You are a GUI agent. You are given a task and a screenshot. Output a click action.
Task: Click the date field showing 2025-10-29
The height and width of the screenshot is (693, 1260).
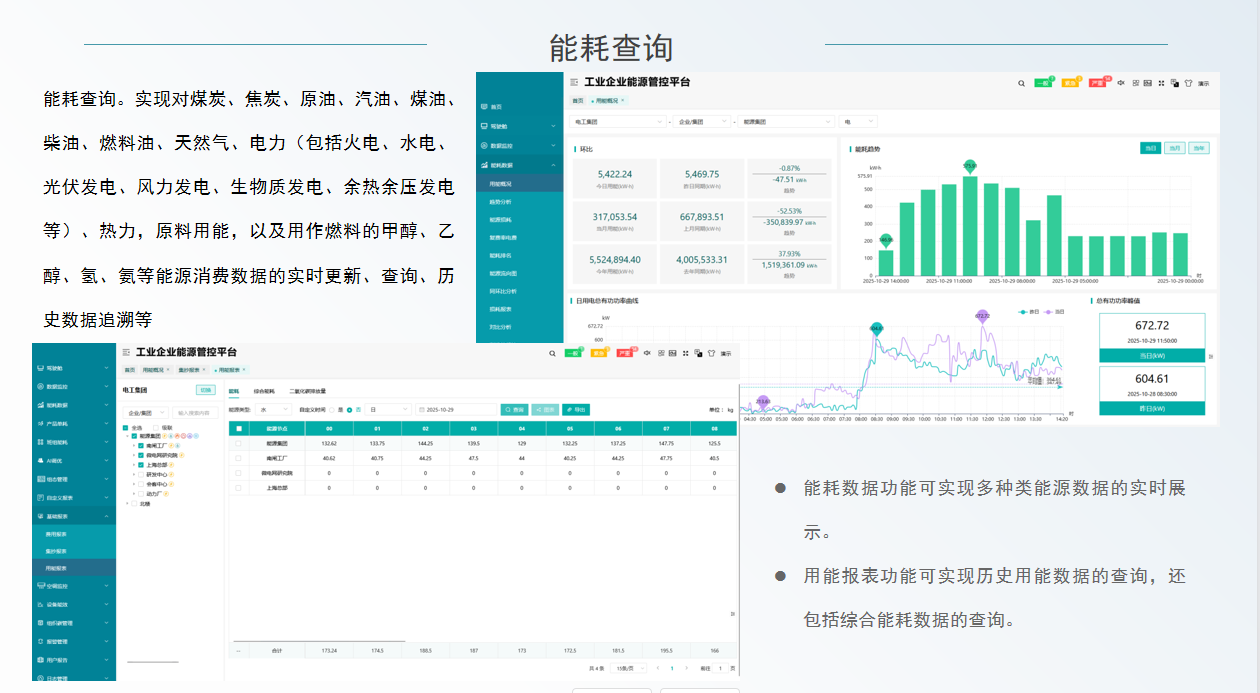pos(457,409)
